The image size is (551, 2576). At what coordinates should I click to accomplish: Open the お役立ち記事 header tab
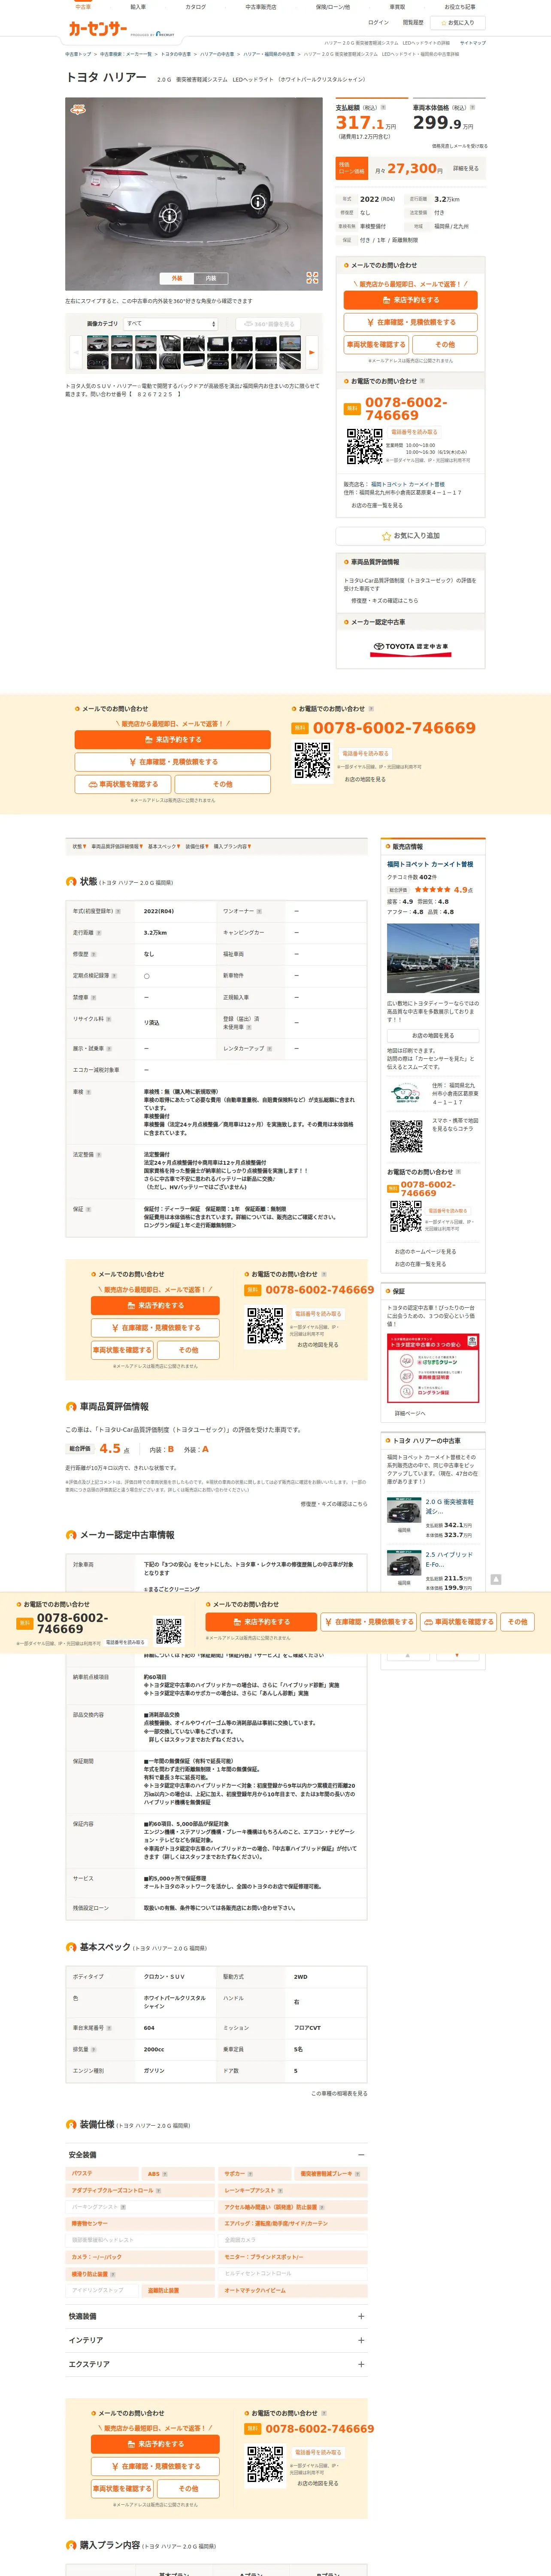pos(460,7)
